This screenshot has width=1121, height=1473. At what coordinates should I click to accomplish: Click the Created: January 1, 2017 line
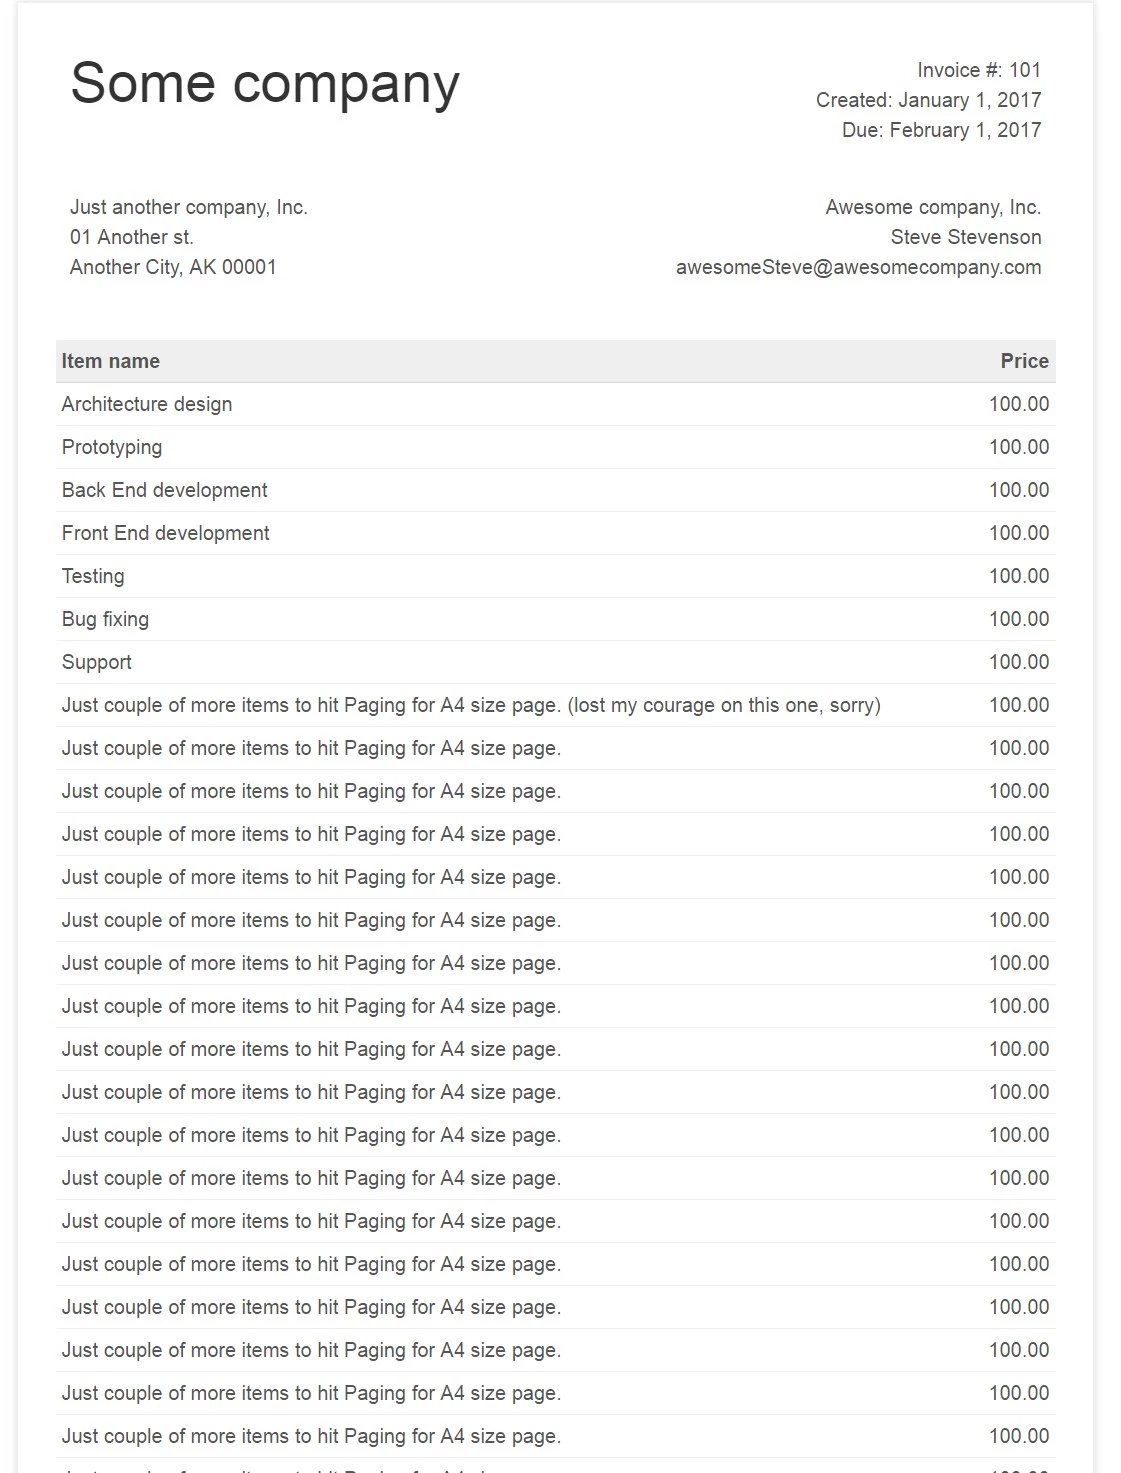[928, 100]
